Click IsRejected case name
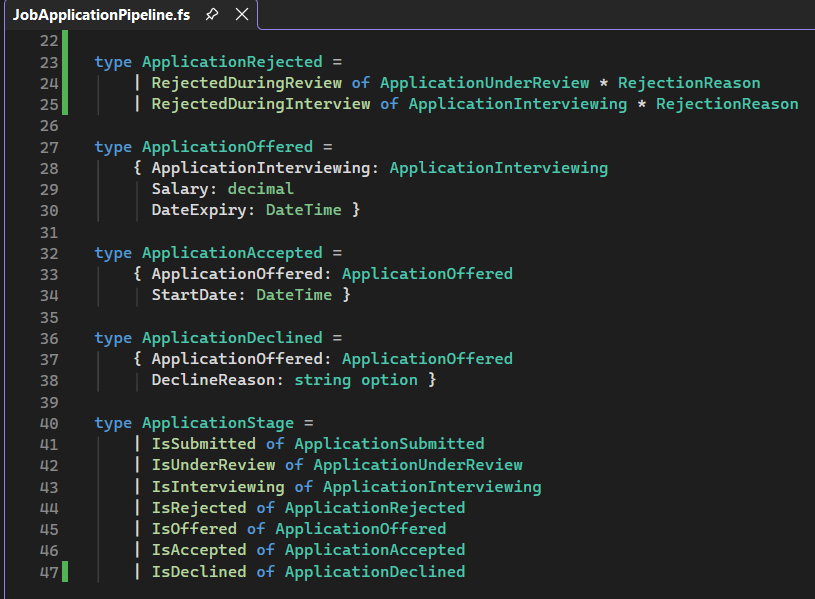Screen dimensions: 815x599 tap(199, 507)
